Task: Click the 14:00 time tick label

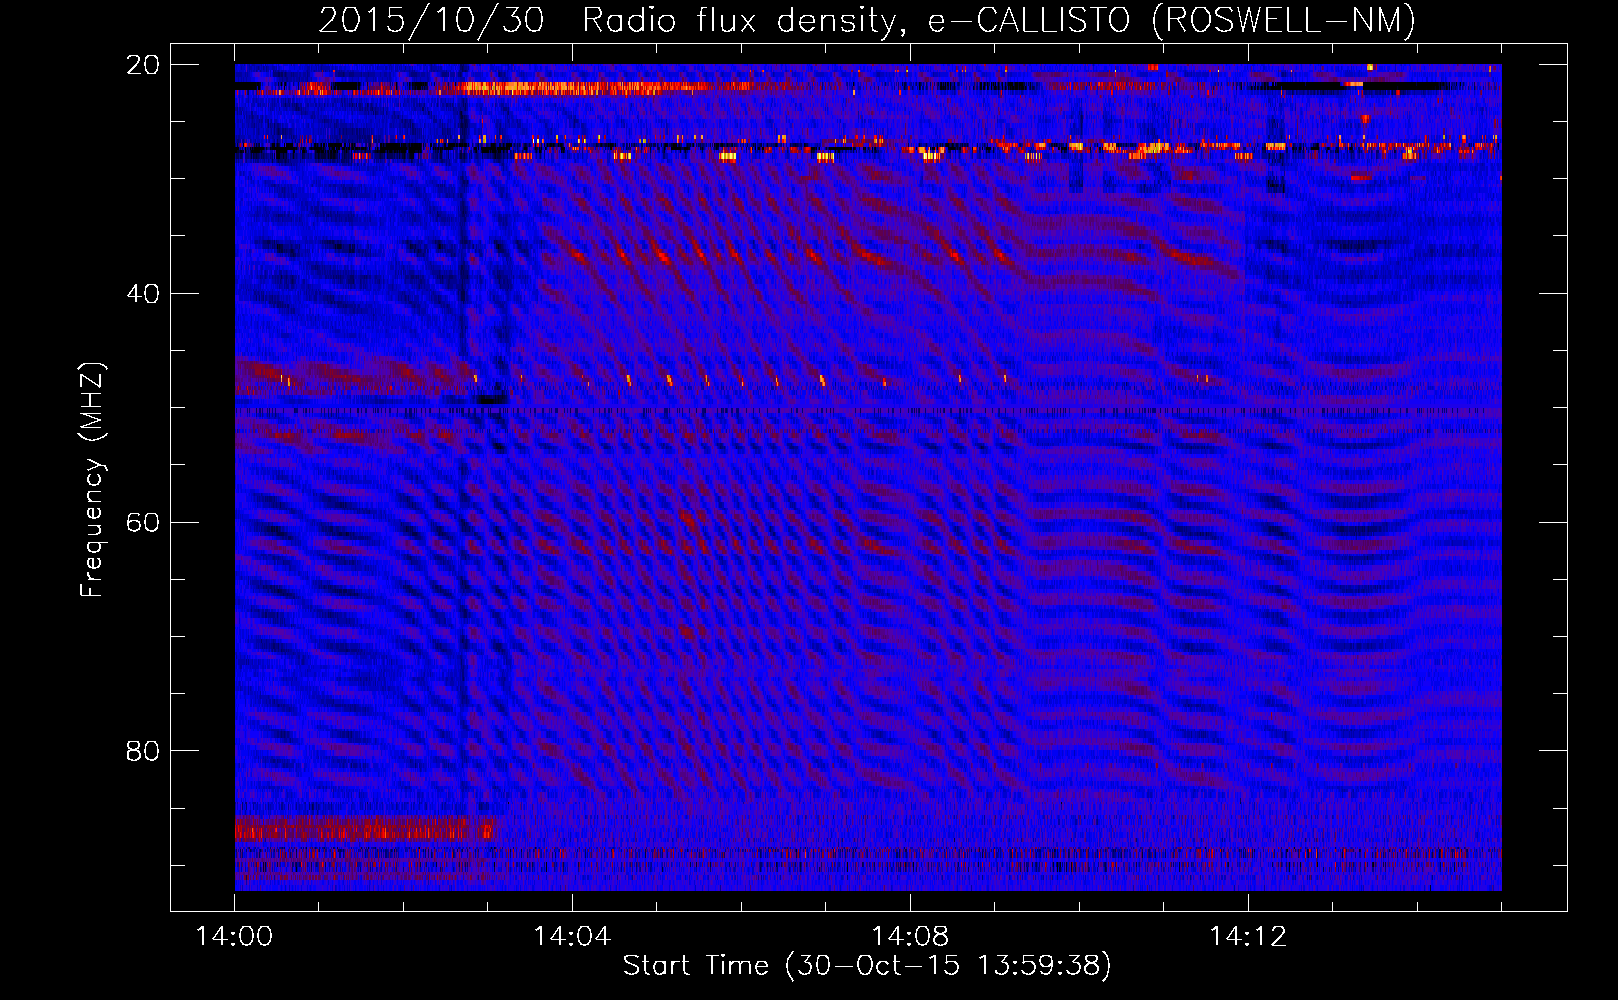Action: point(234,937)
